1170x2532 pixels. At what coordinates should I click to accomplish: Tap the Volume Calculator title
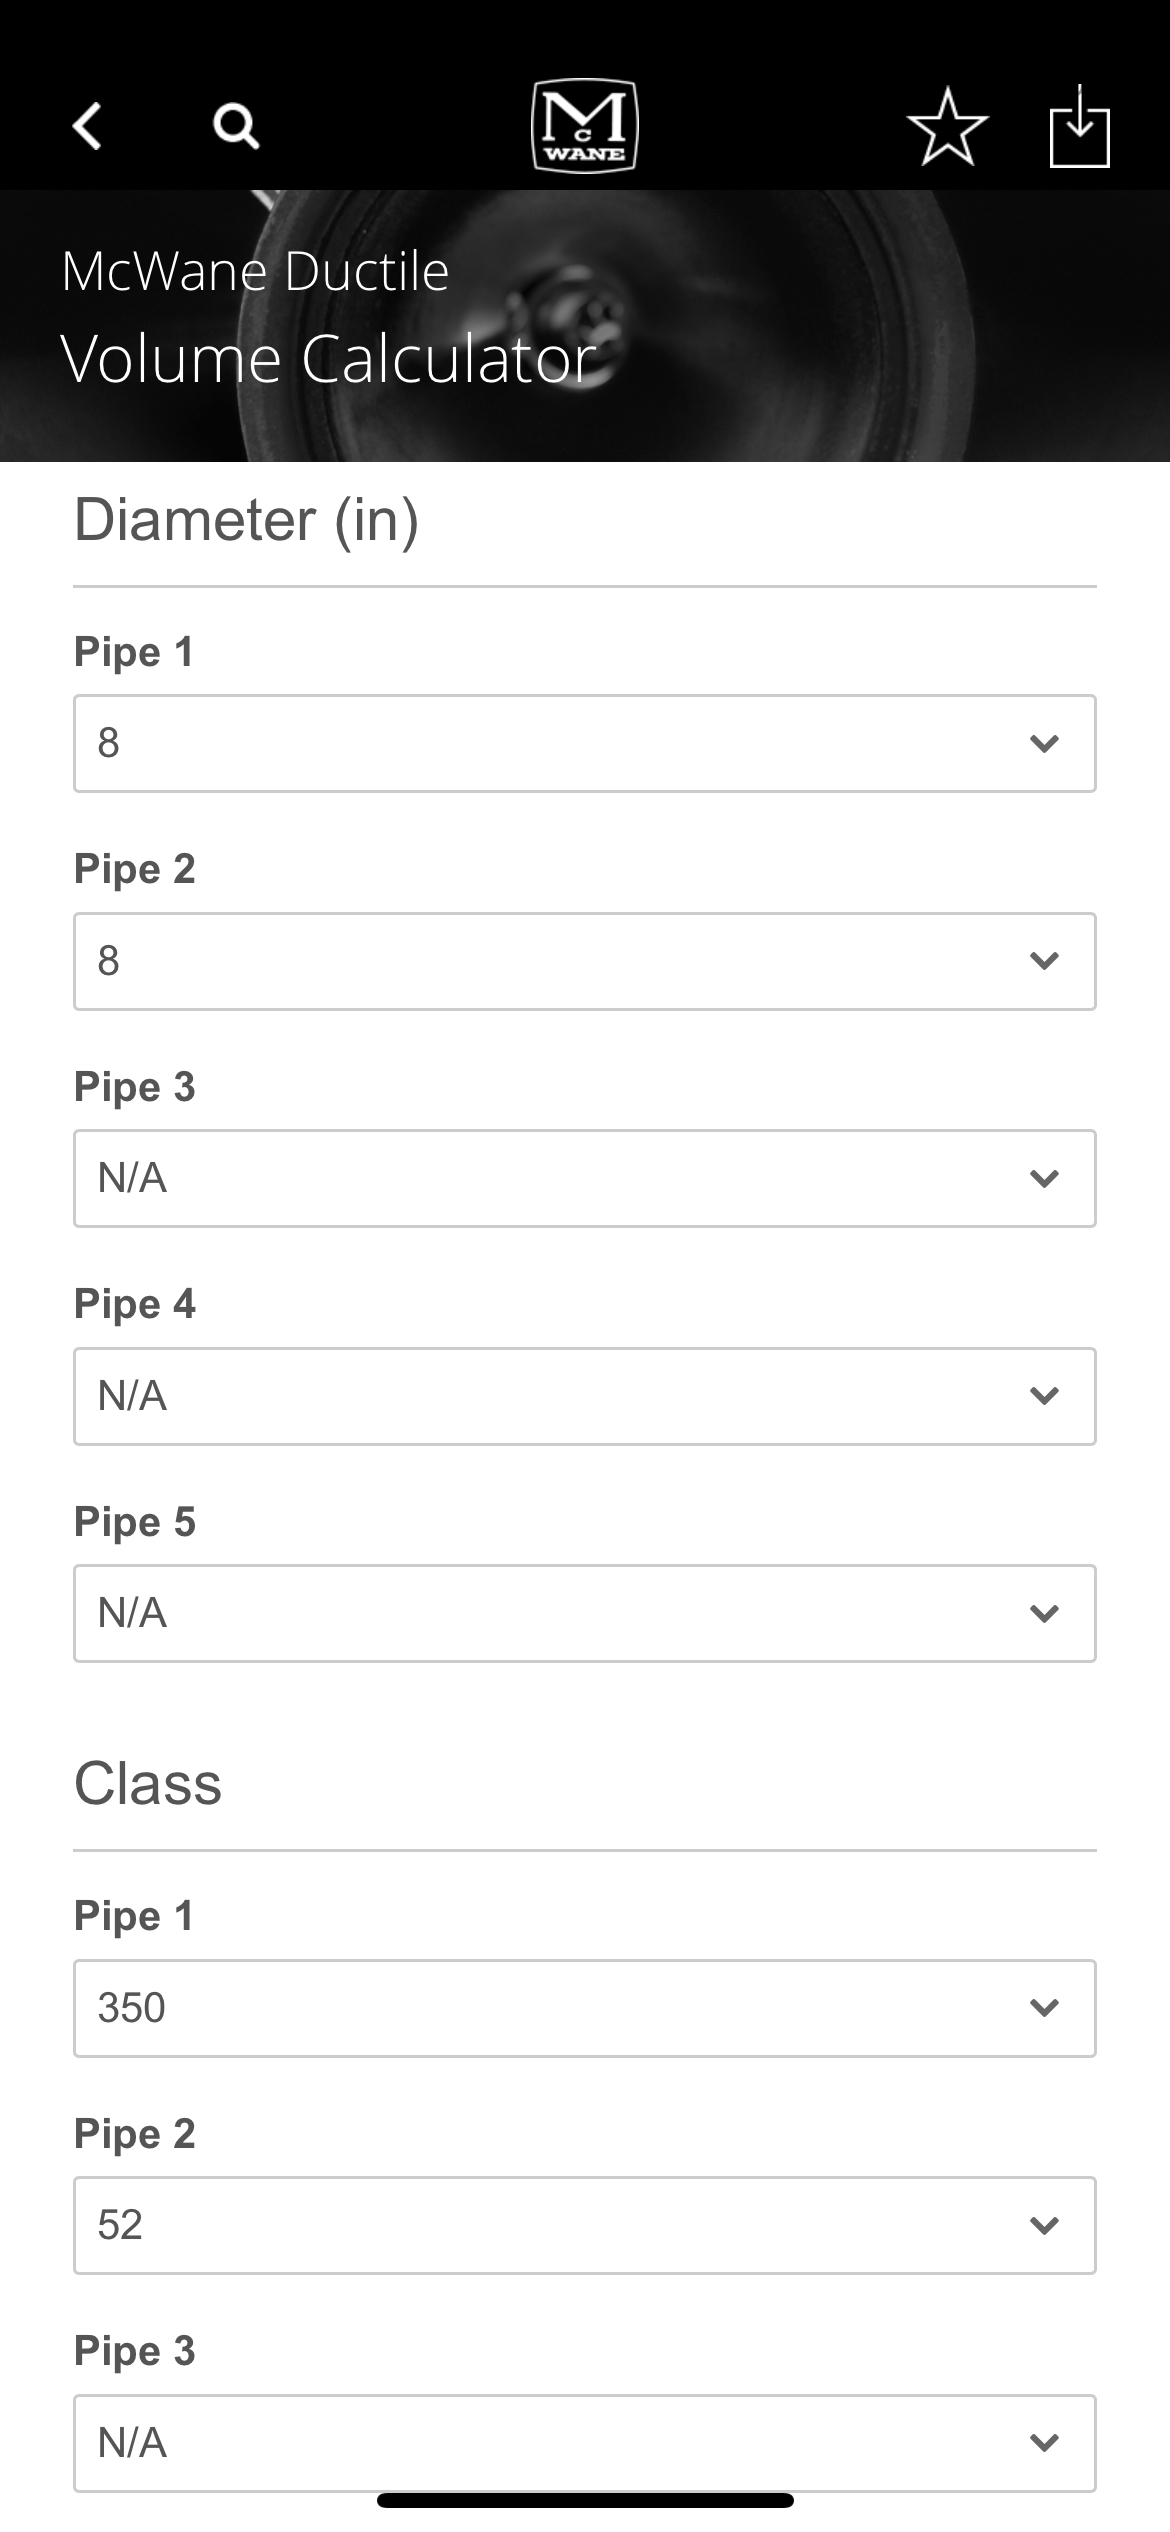pos(329,358)
